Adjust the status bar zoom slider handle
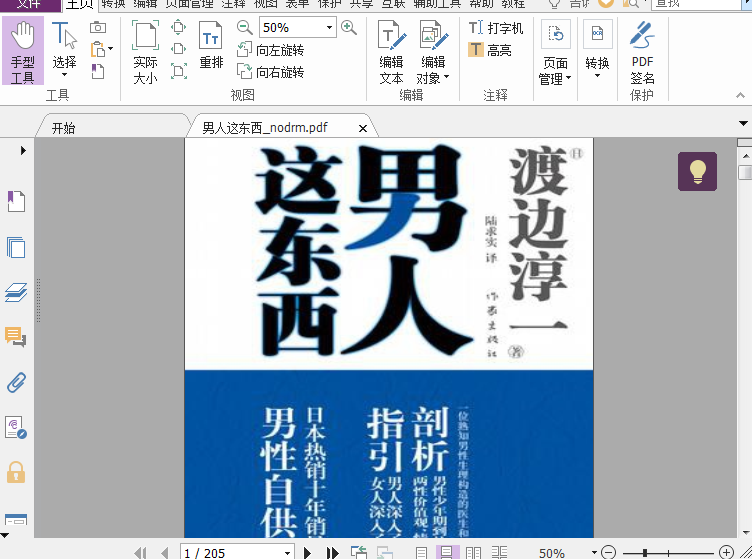The width and height of the screenshot is (752, 559). click(x=645, y=553)
